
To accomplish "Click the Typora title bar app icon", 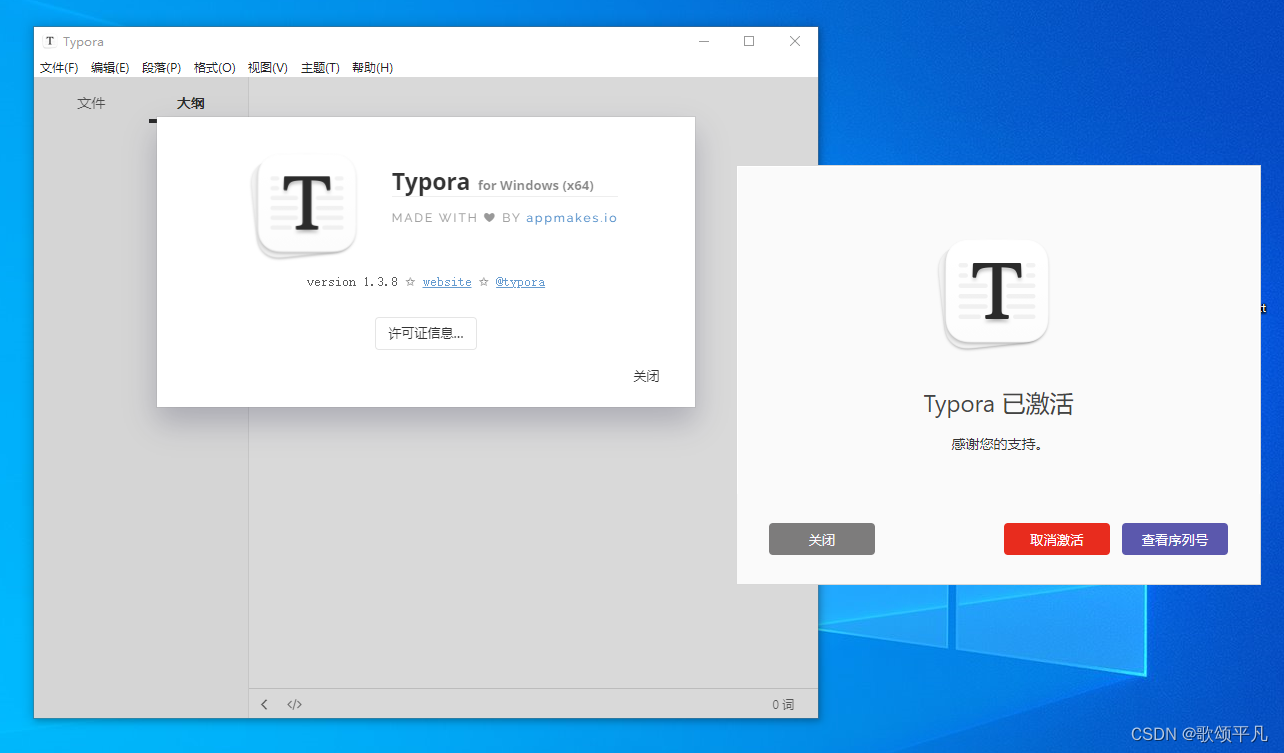I will [50, 41].
